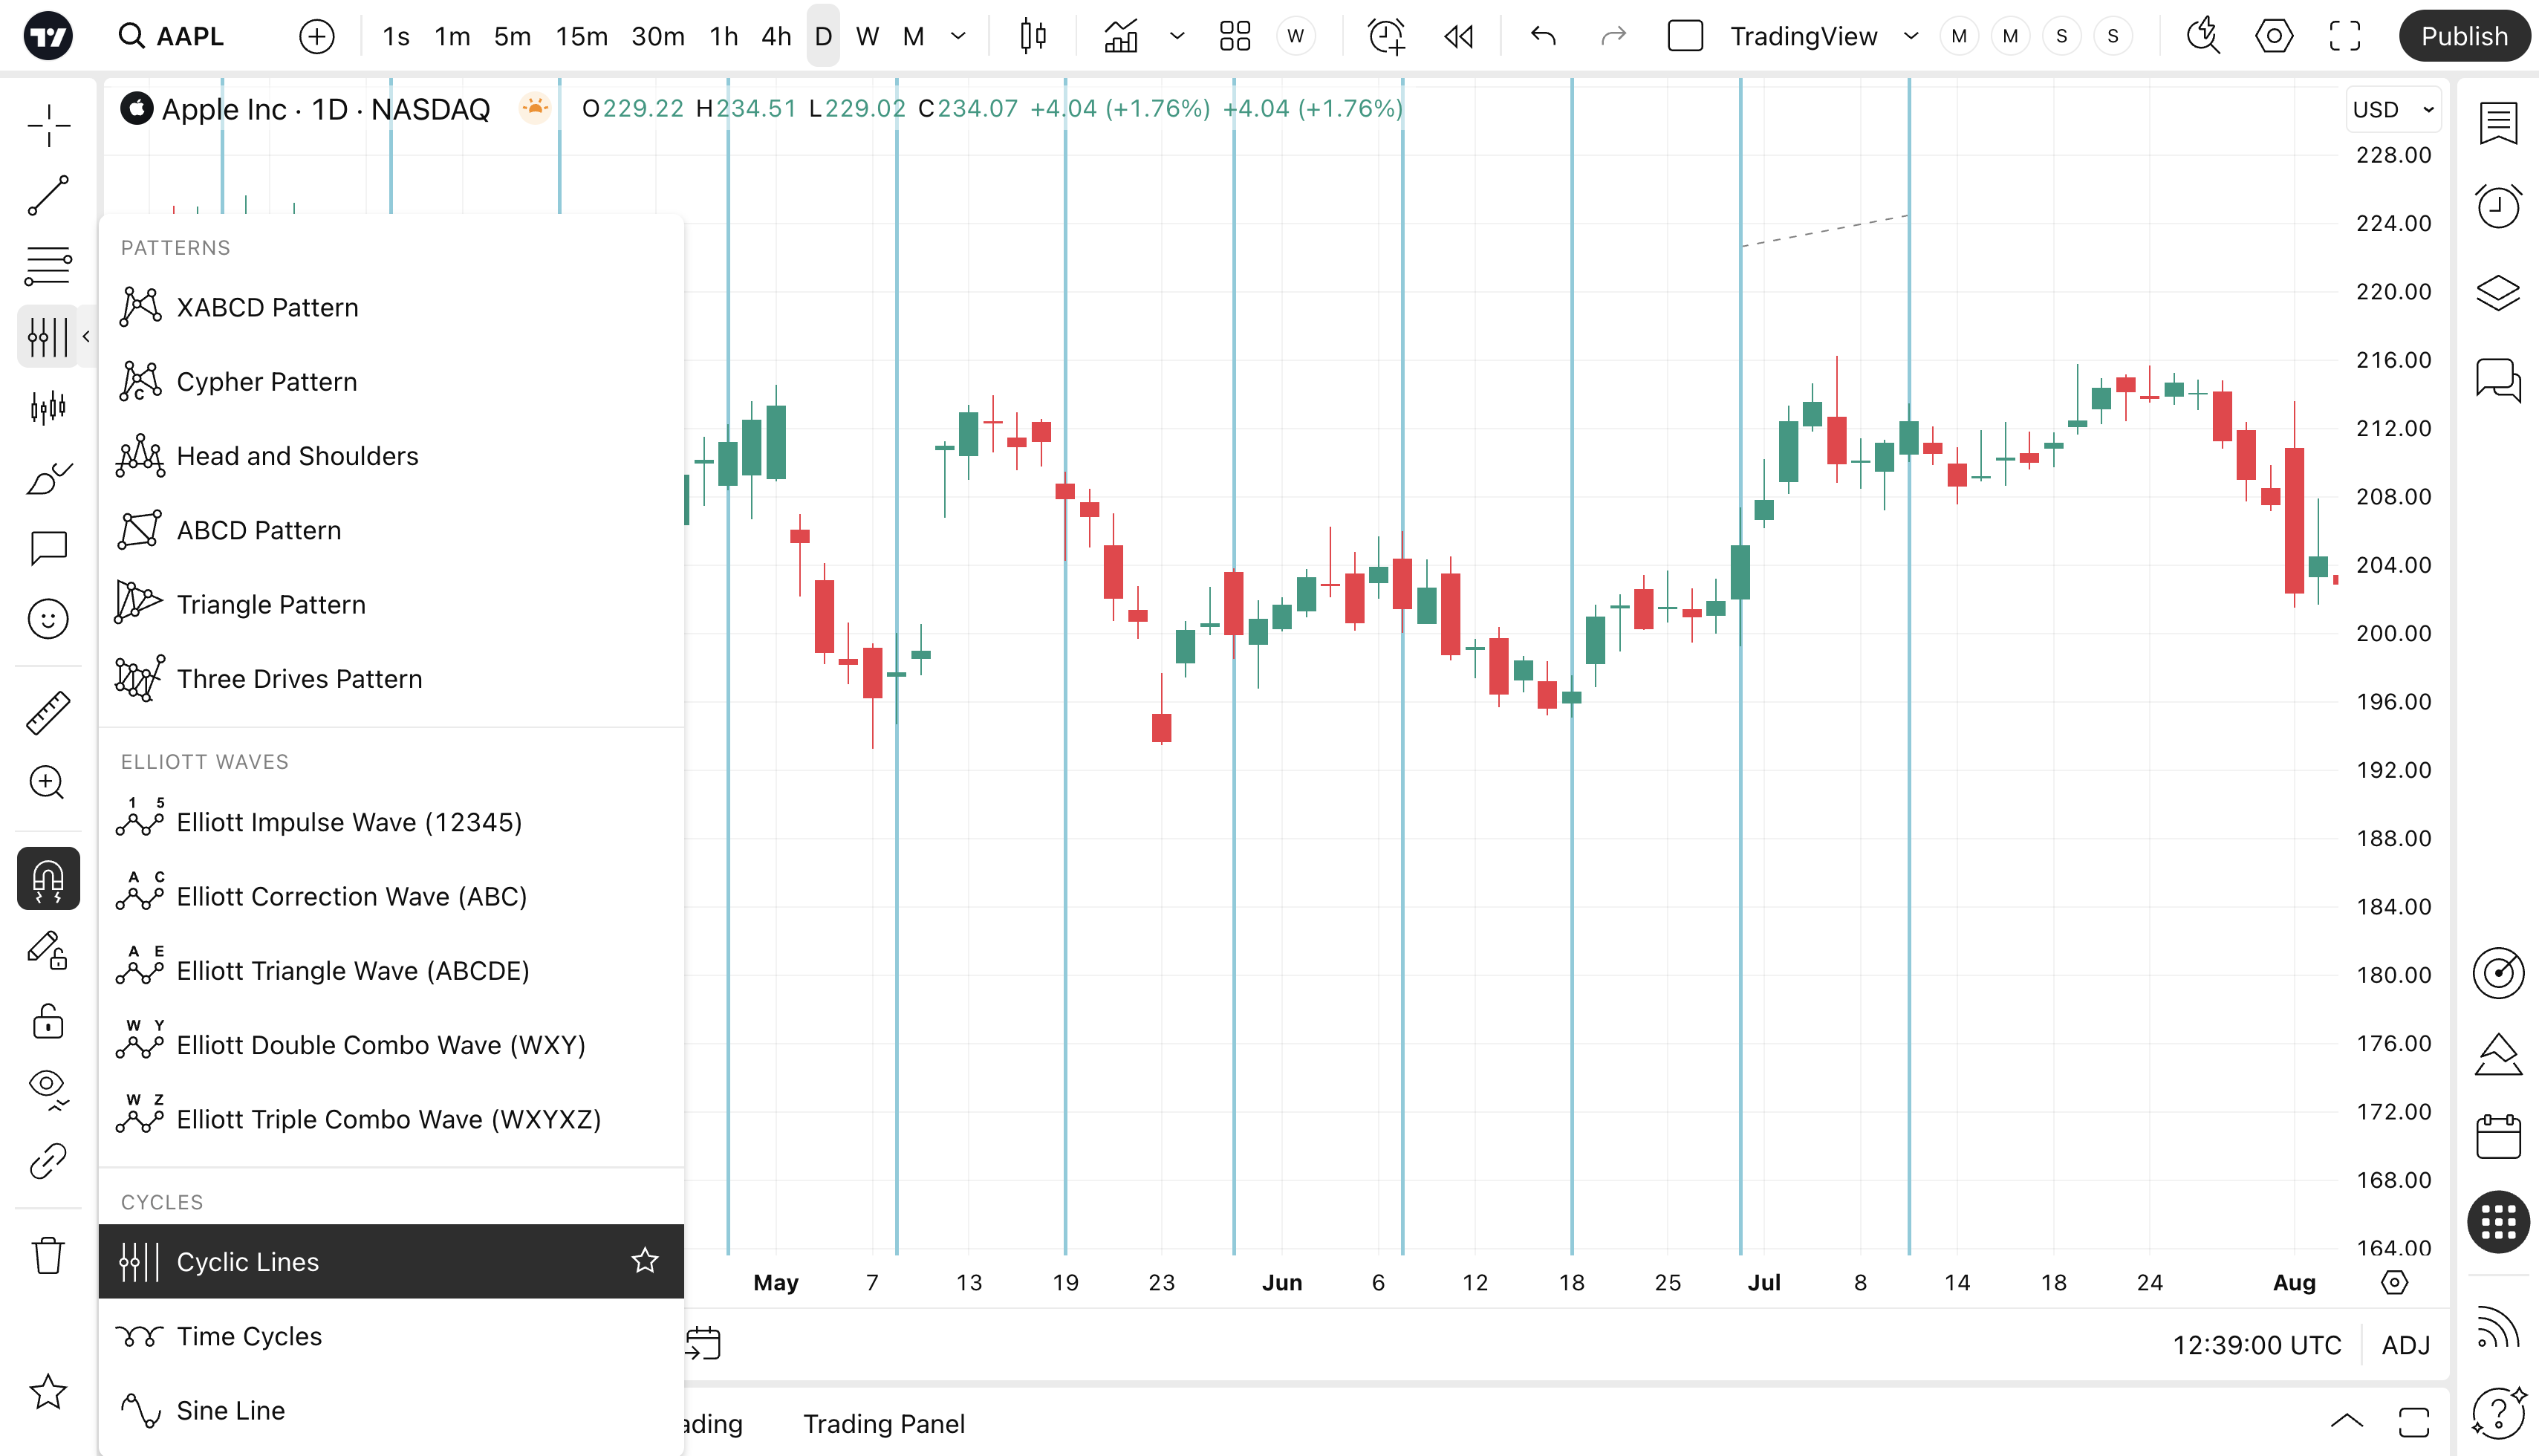Open the Measure ruler tool

coord(48,713)
